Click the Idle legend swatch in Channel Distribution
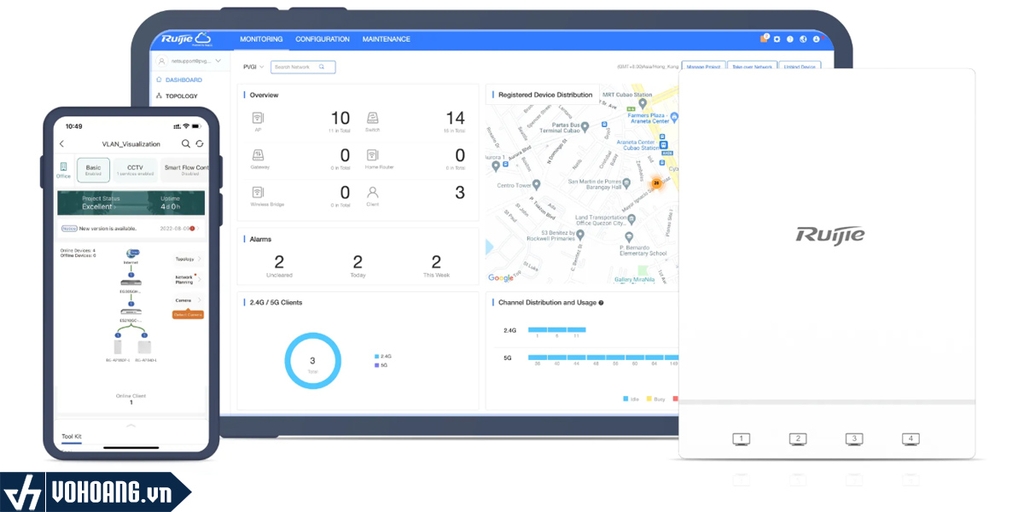Screen dimensions: 1024x512 coord(626,398)
